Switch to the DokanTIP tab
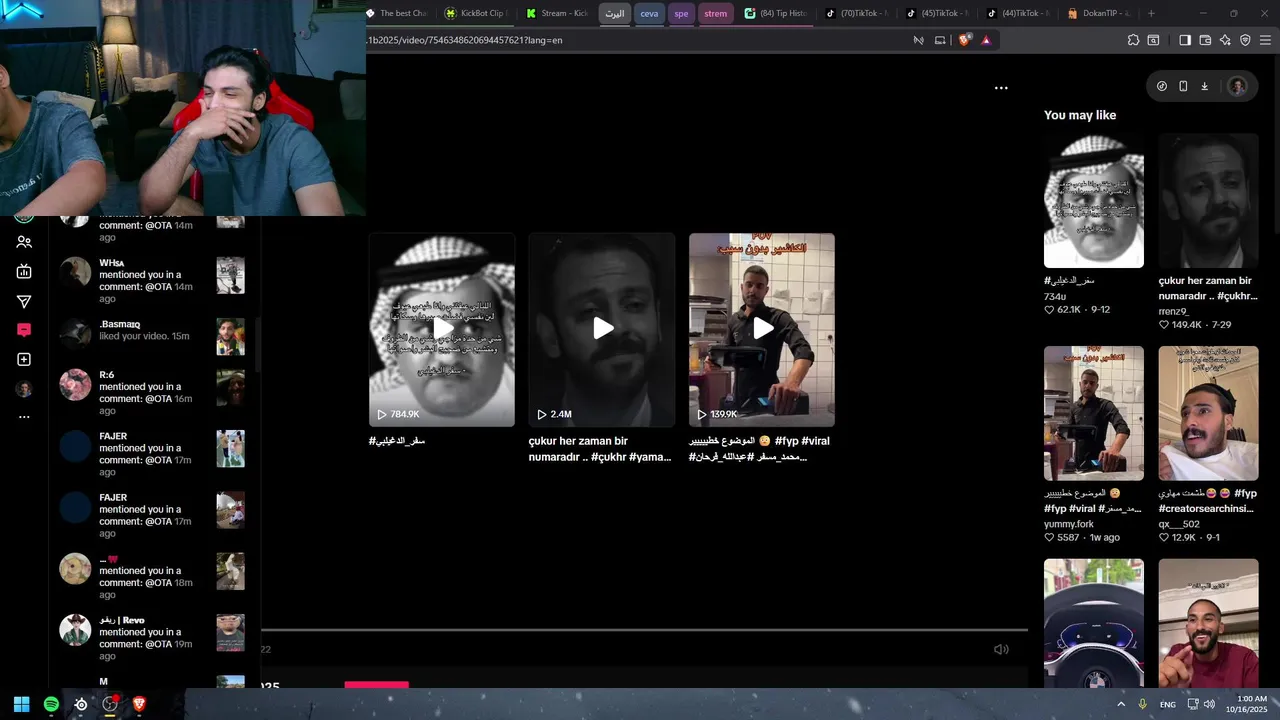Viewport: 1280px width, 720px height. pos(1098,13)
